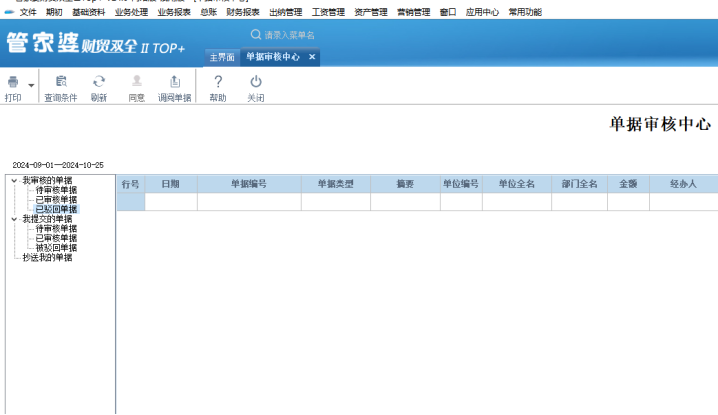Click the Close (关闭) power icon
This screenshot has width=718, height=415.
coord(256,82)
